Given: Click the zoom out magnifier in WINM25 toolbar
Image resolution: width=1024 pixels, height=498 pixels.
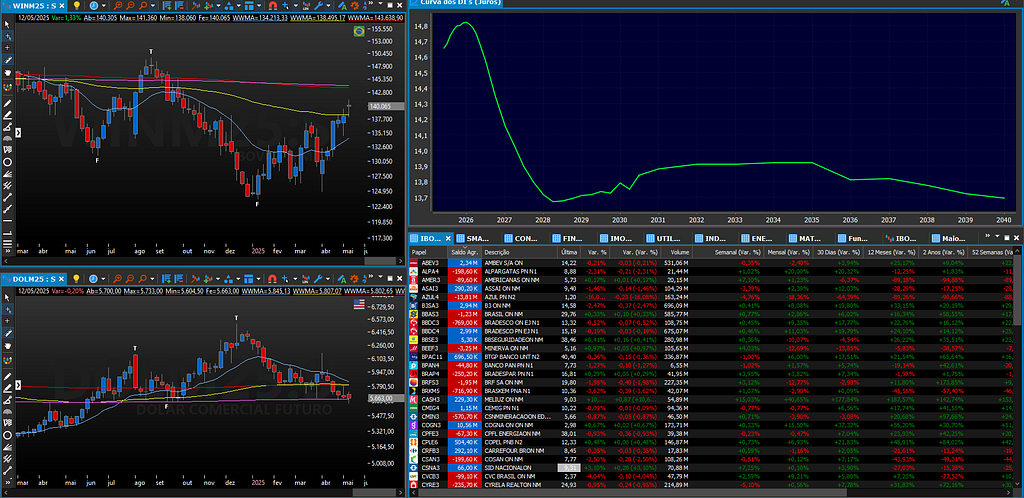Looking at the screenshot, I should click(131, 5).
